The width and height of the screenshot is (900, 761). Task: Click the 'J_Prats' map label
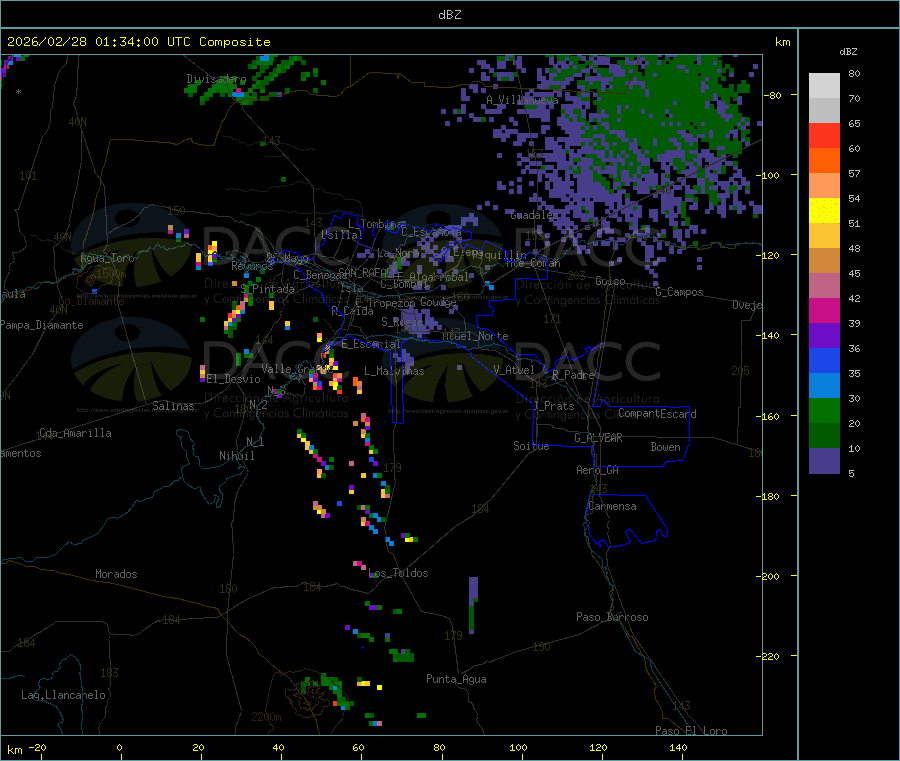point(553,406)
